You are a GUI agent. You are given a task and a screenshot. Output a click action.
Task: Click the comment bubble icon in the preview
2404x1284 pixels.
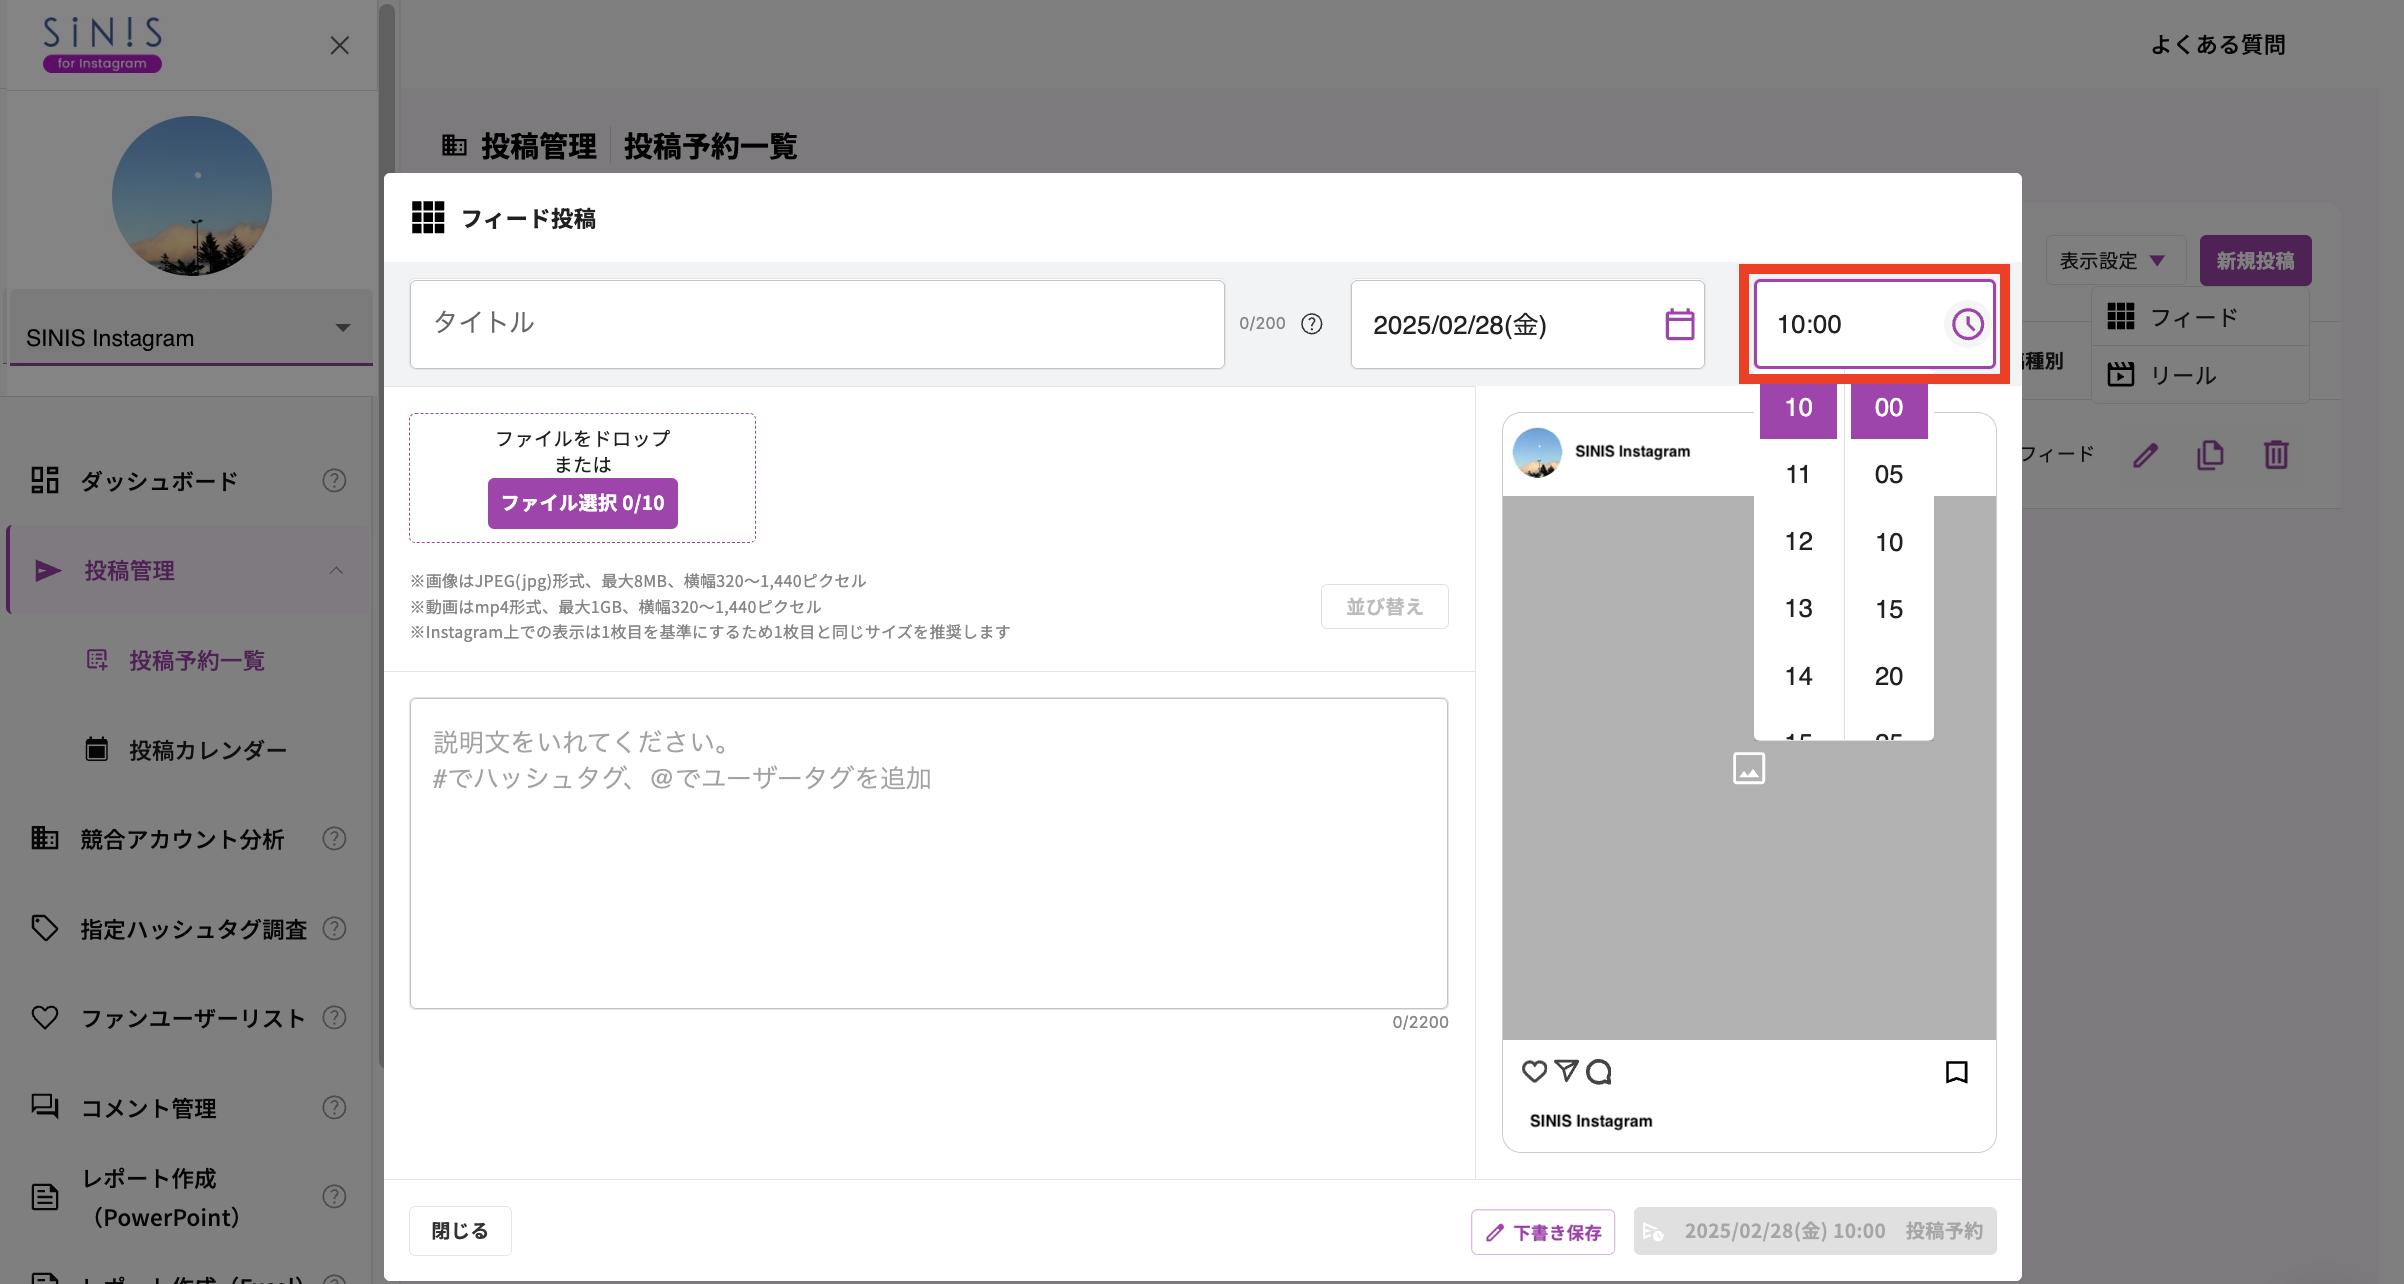pyautogui.click(x=1599, y=1071)
